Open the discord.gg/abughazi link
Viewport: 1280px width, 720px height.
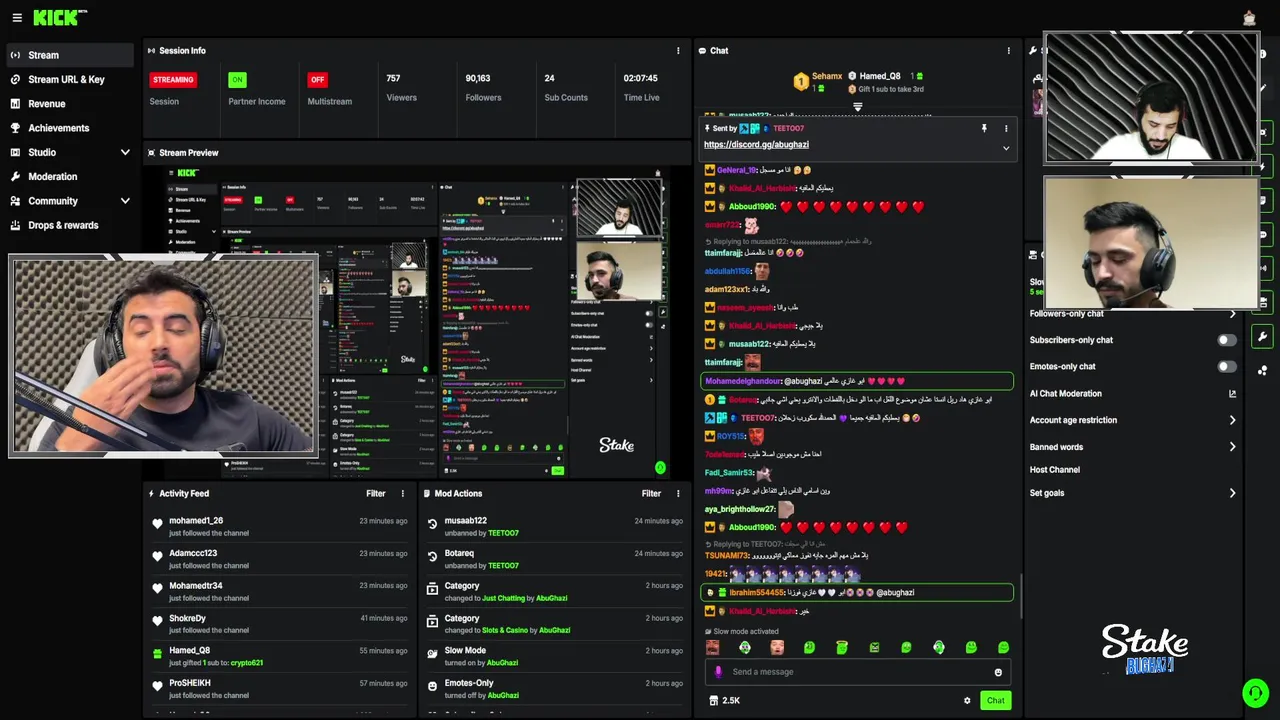pyautogui.click(x=756, y=145)
